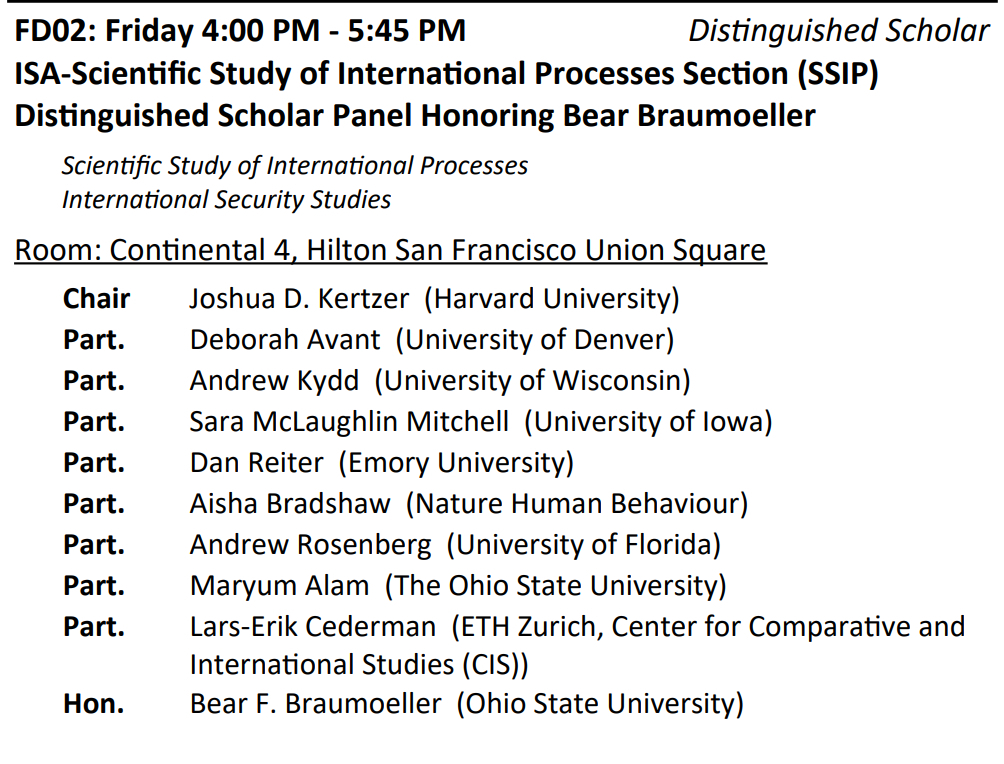Viewport: 1004px width, 764px height.
Task: Select honoree Bear F. Braumoeller
Action: coord(315,703)
